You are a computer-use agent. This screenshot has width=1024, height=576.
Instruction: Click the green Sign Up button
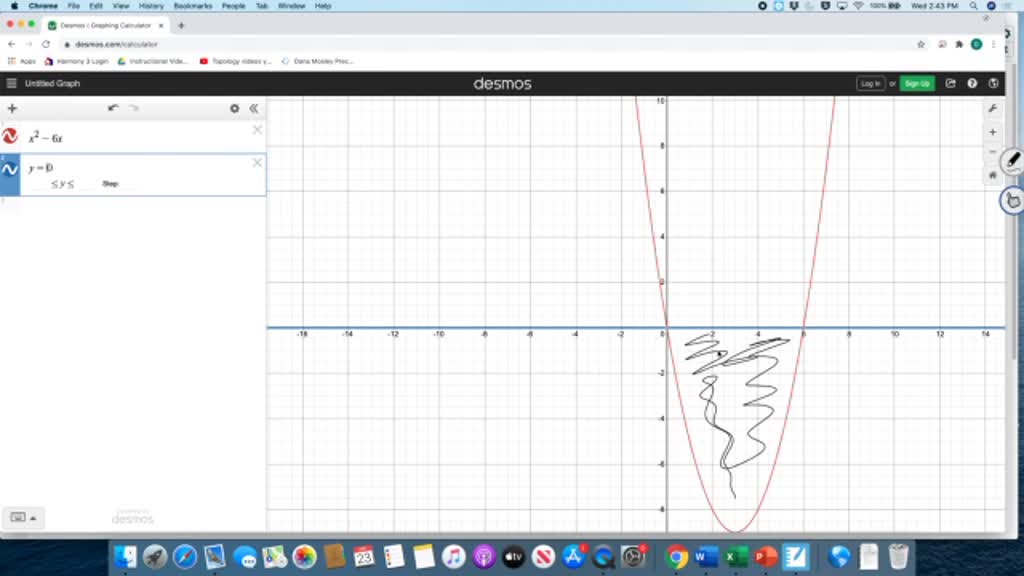tap(917, 84)
